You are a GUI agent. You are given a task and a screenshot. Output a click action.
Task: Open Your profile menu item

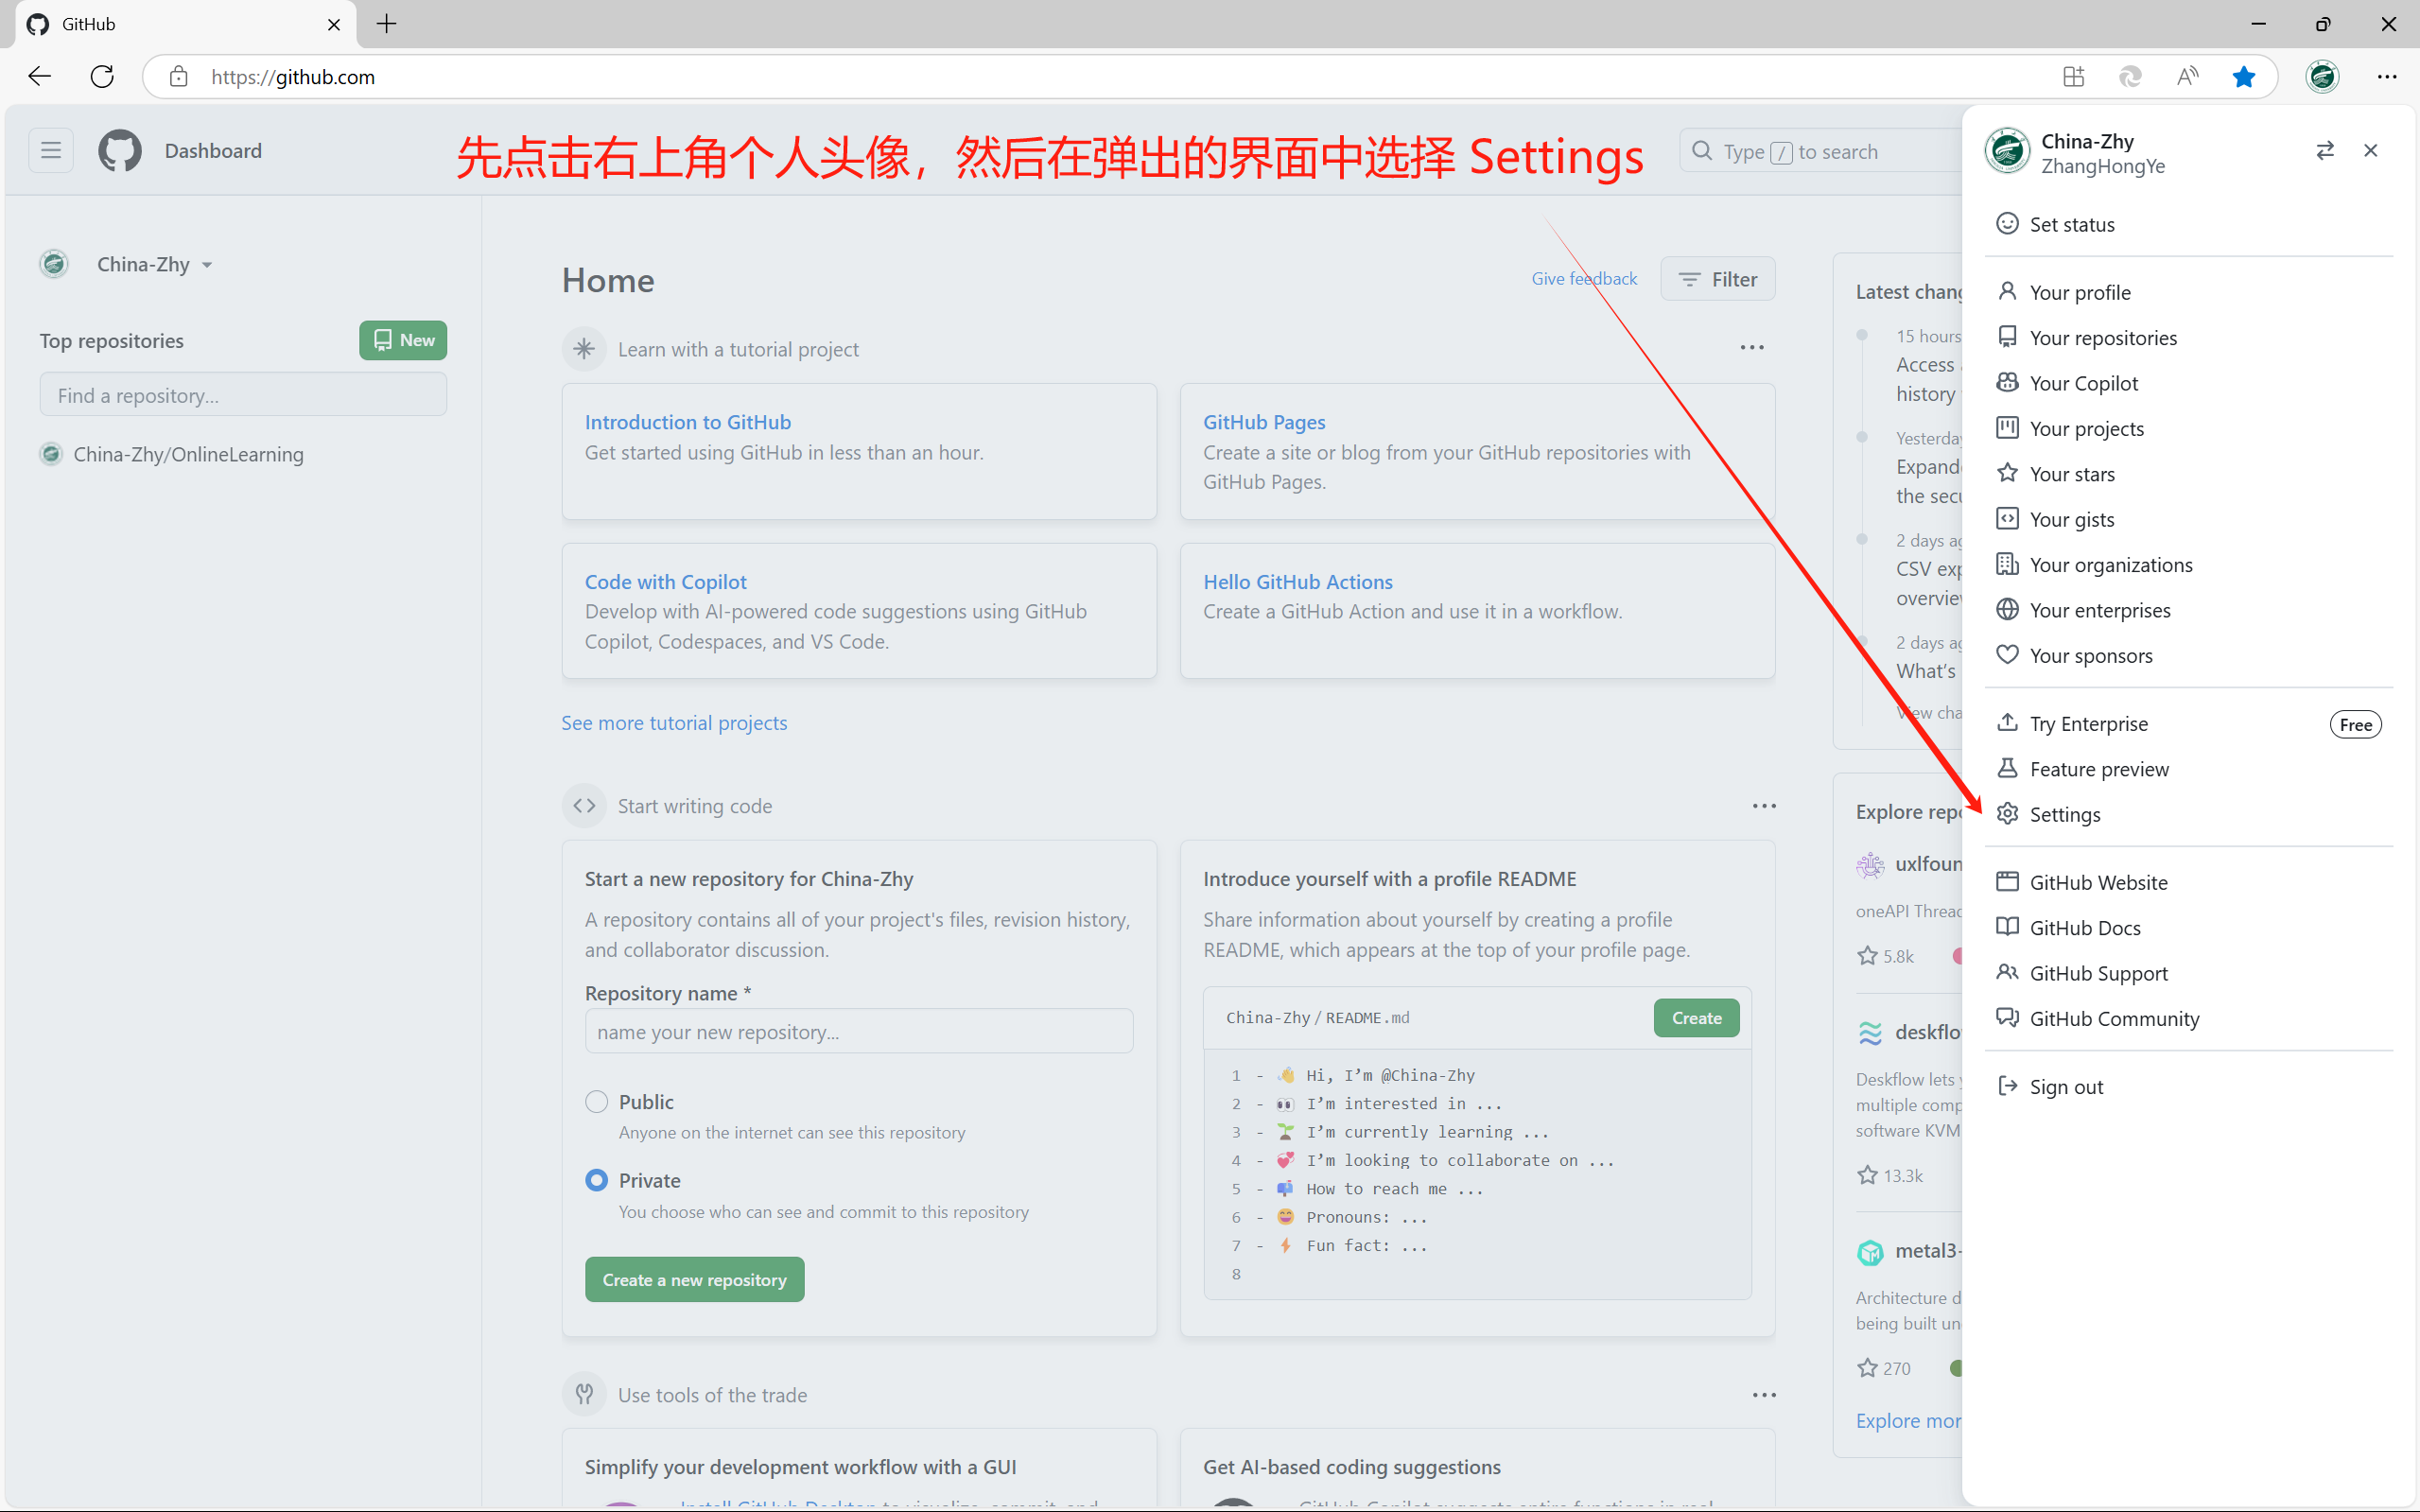point(2189,292)
